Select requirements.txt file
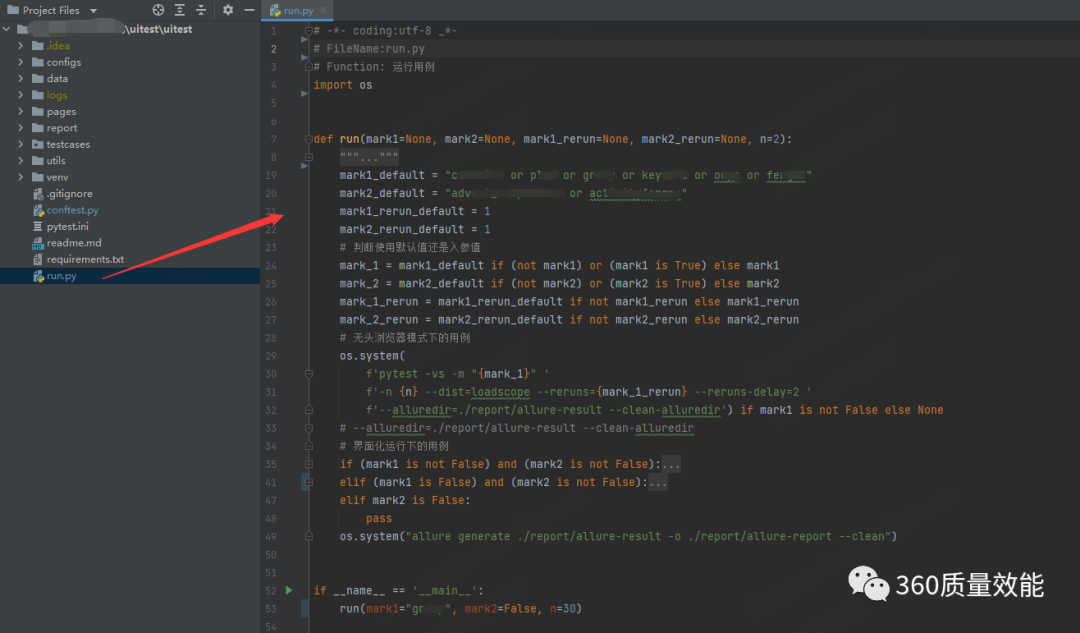Screen dimensions: 1080x633 tap(85, 259)
